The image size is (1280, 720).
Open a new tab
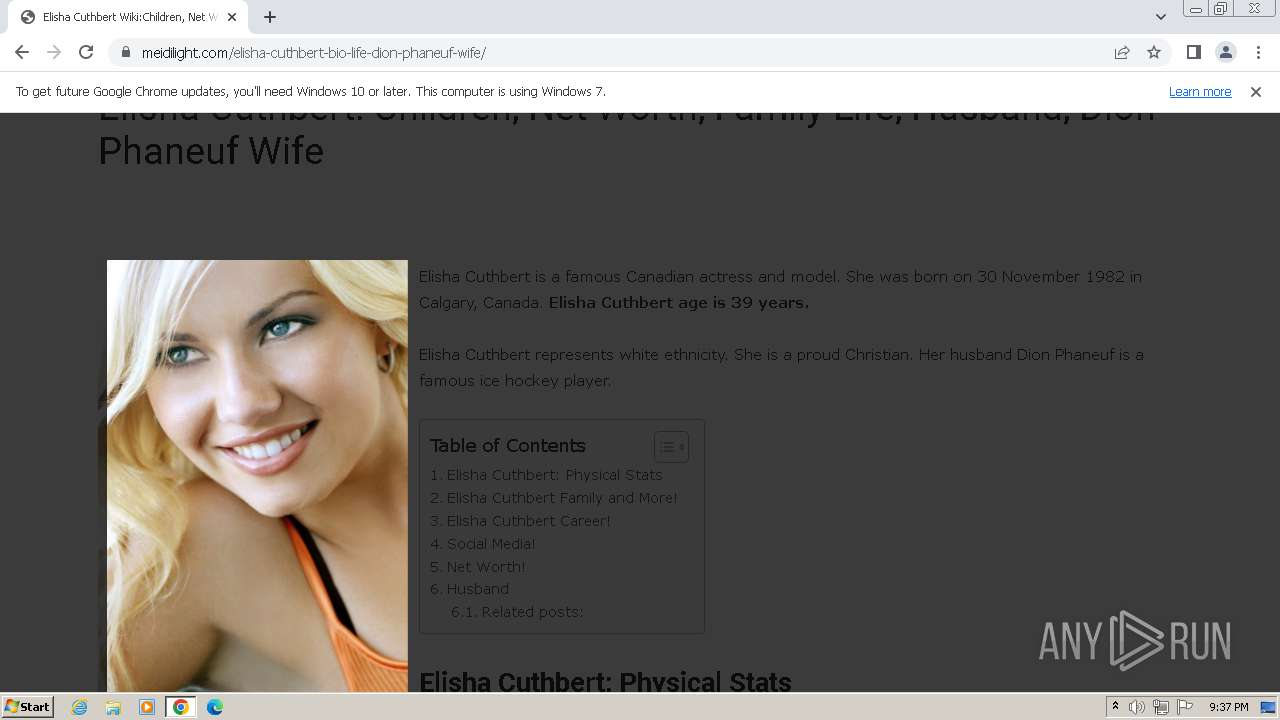pos(270,17)
